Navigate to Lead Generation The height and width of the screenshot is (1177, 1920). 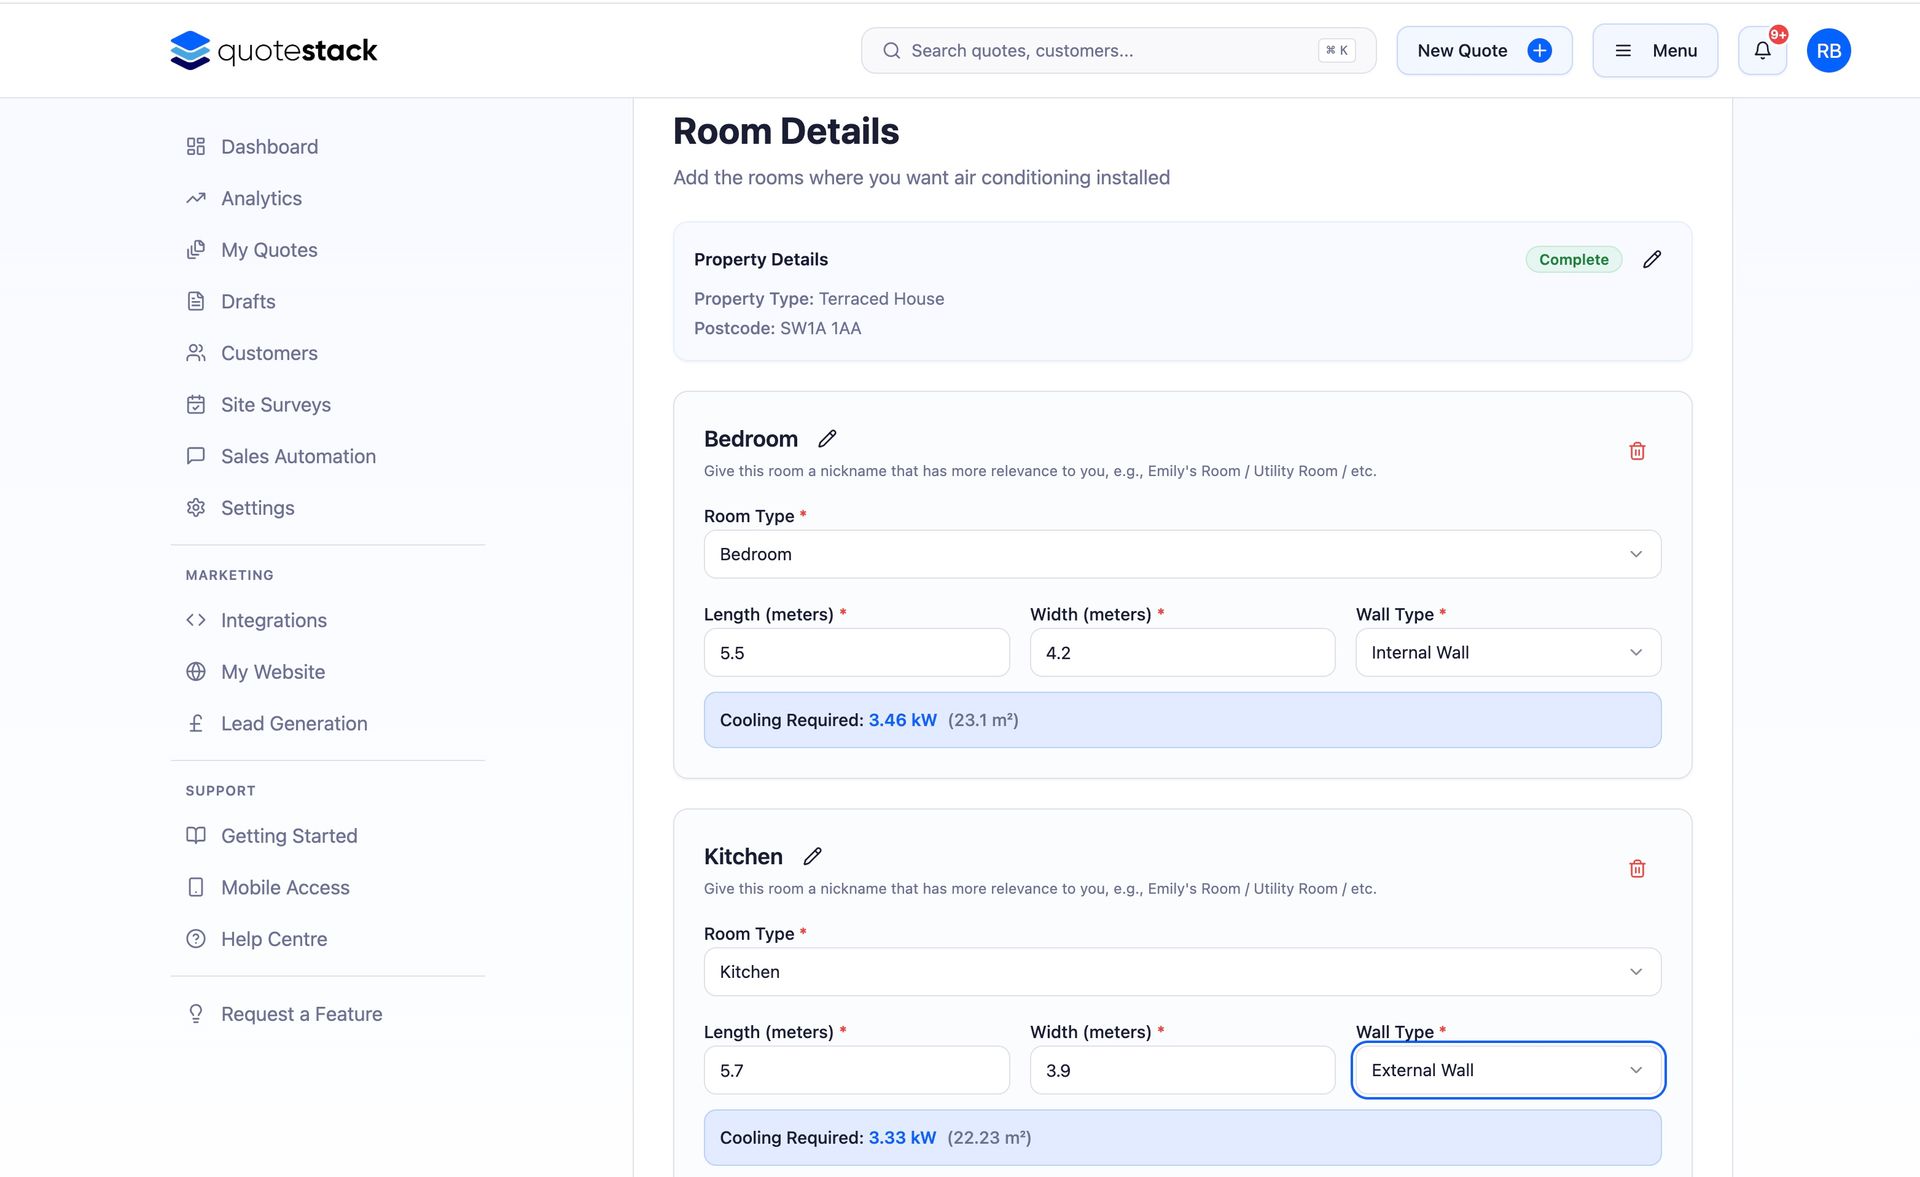(293, 724)
